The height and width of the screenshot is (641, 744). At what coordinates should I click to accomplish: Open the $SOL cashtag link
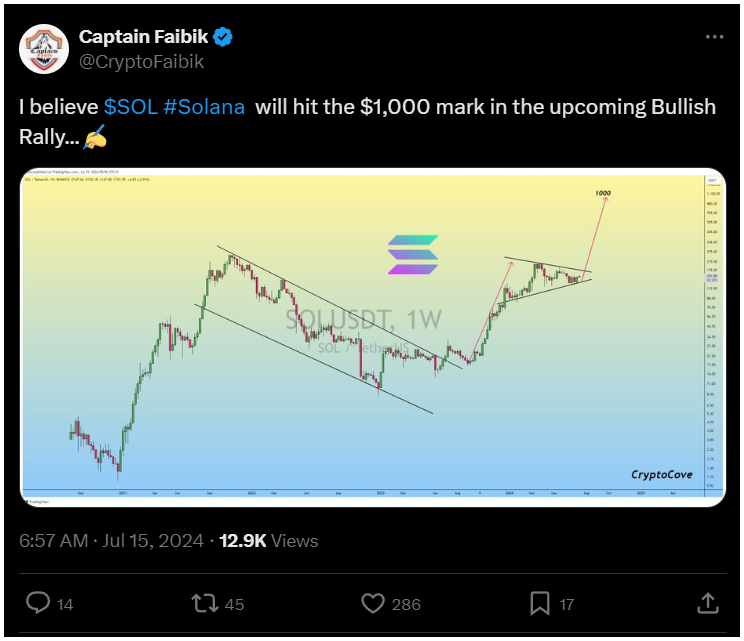pos(130,107)
